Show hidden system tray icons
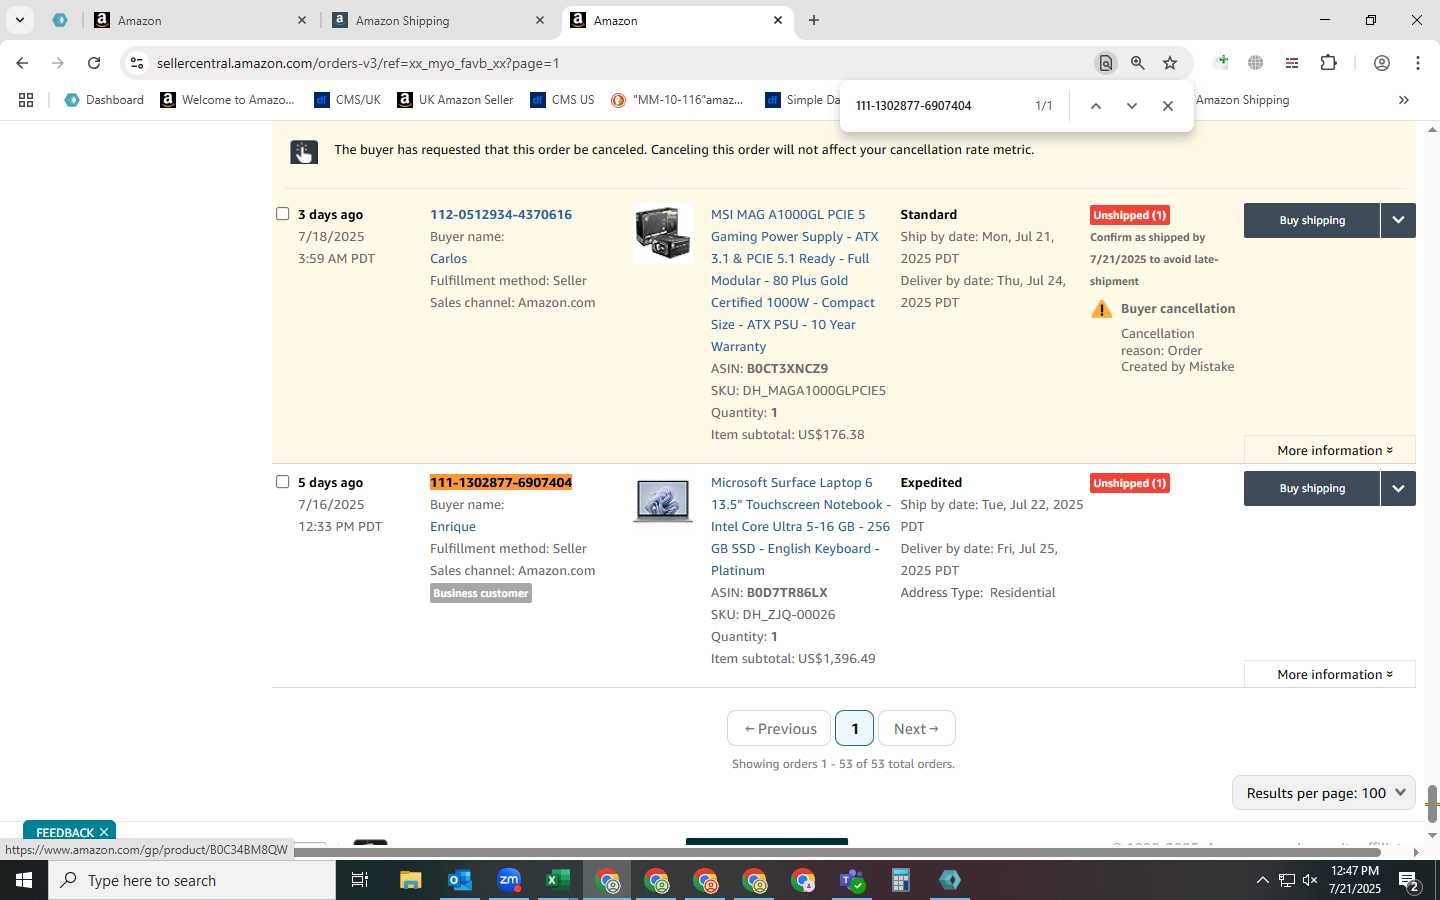1440x900 pixels. pos(1262,880)
